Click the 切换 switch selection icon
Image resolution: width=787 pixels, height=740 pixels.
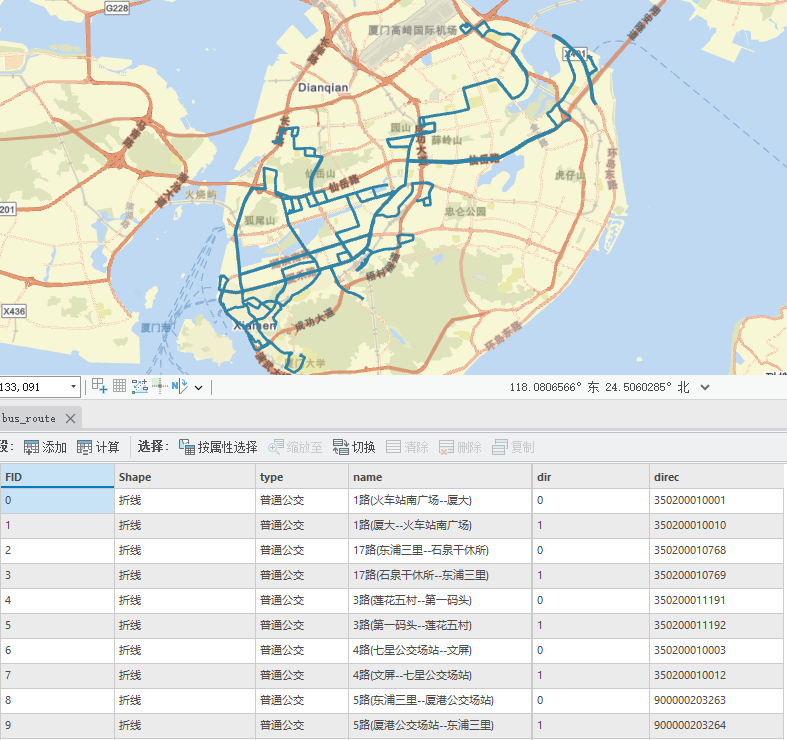coord(341,447)
